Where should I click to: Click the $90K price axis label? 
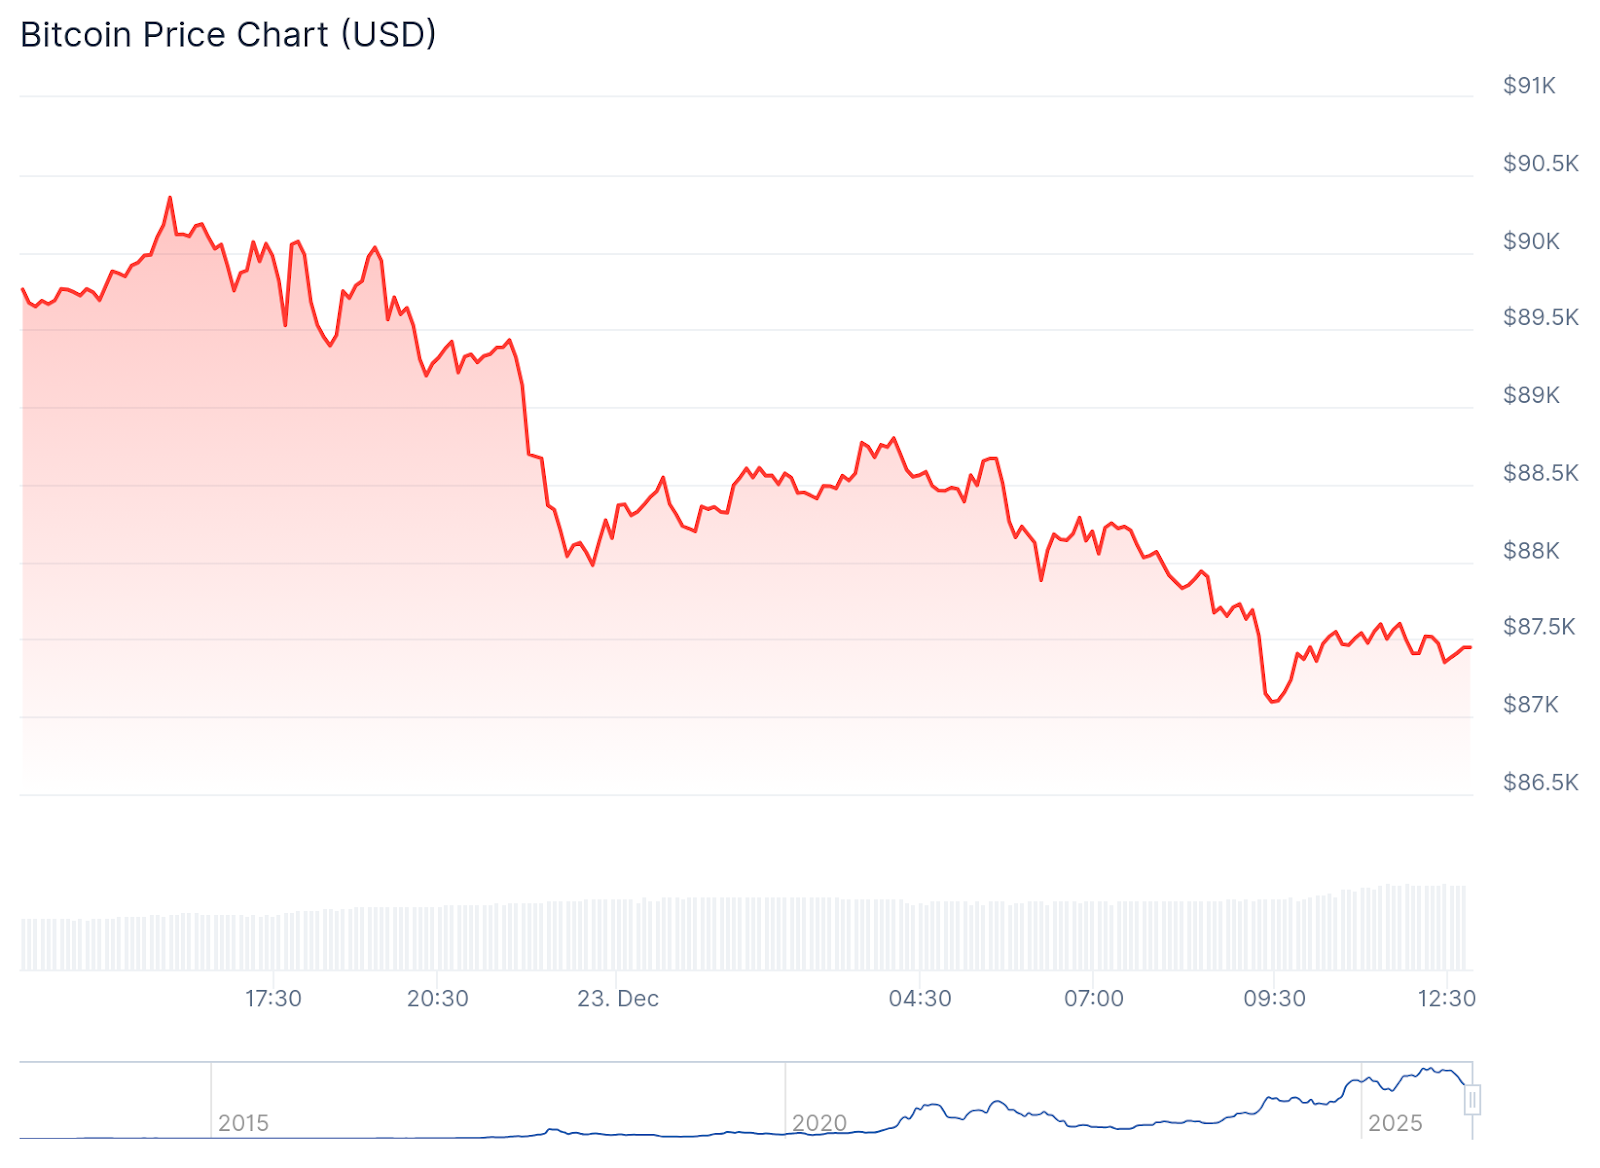(x=1531, y=241)
